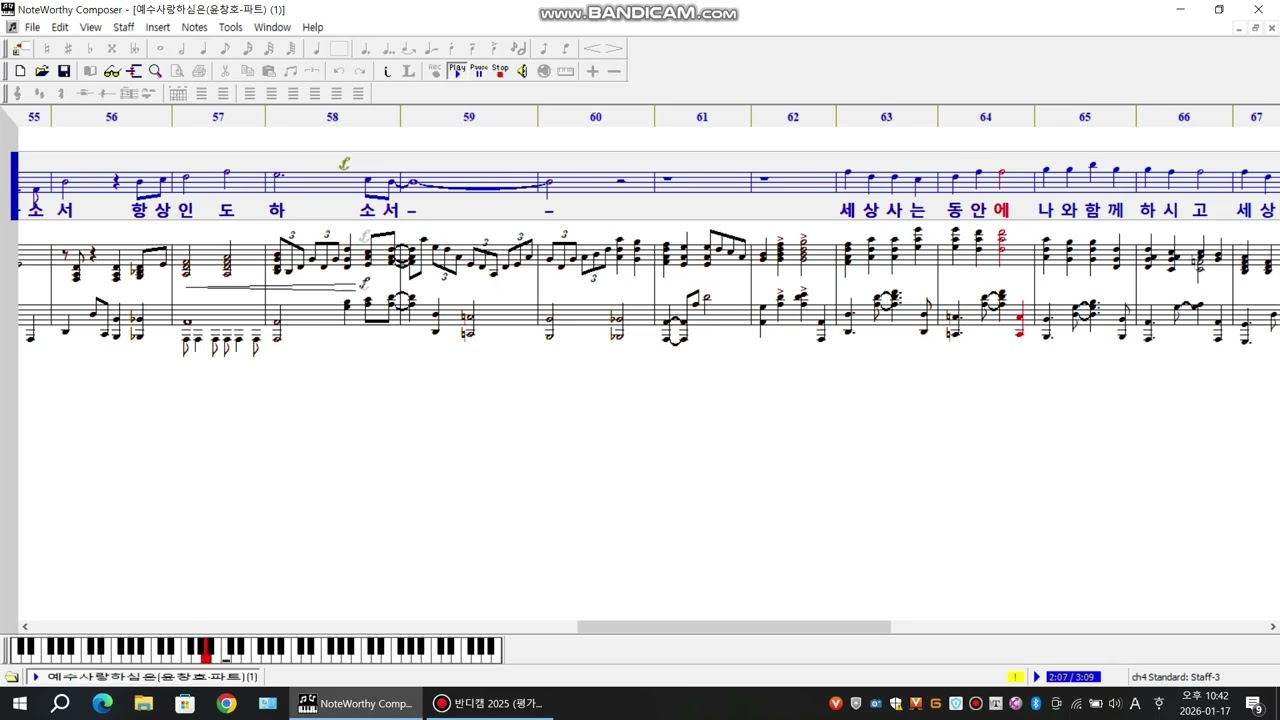
Task: Stop playback
Action: (x=500, y=71)
